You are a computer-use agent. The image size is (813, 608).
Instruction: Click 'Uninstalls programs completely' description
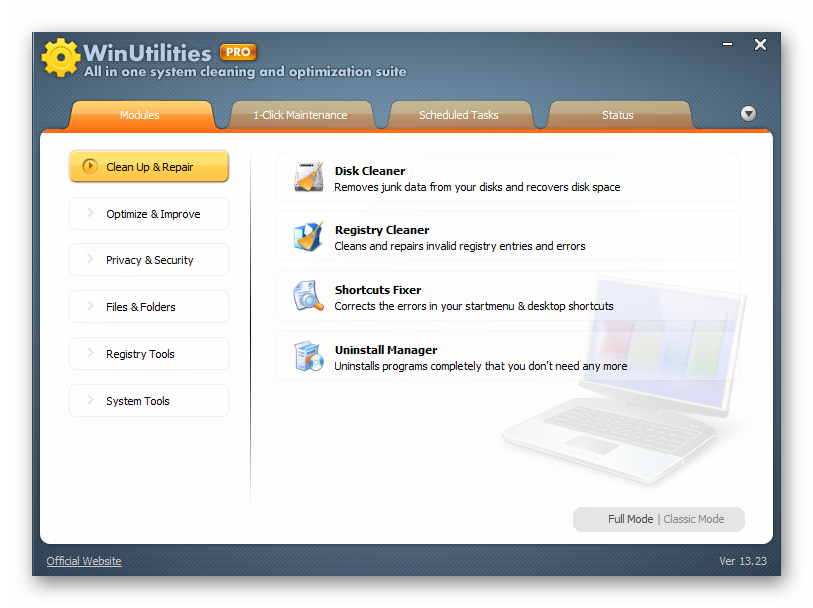[481, 366]
